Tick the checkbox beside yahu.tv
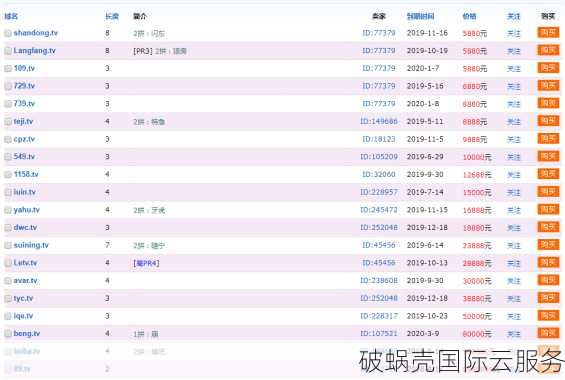Image resolution: width=565 pixels, height=380 pixels. tap(8, 210)
